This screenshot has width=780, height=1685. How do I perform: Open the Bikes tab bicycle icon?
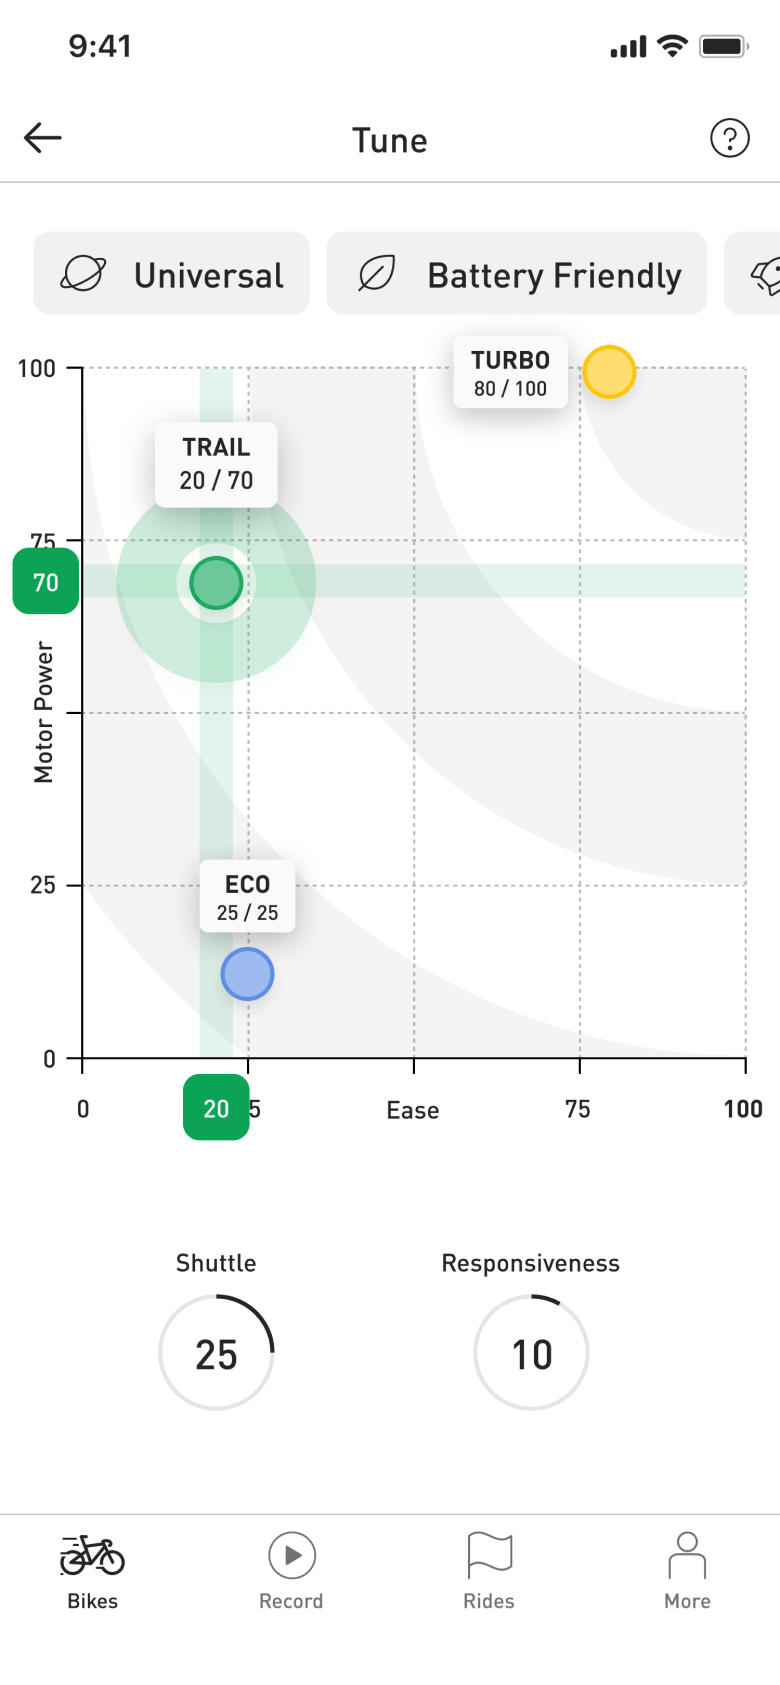92,1555
